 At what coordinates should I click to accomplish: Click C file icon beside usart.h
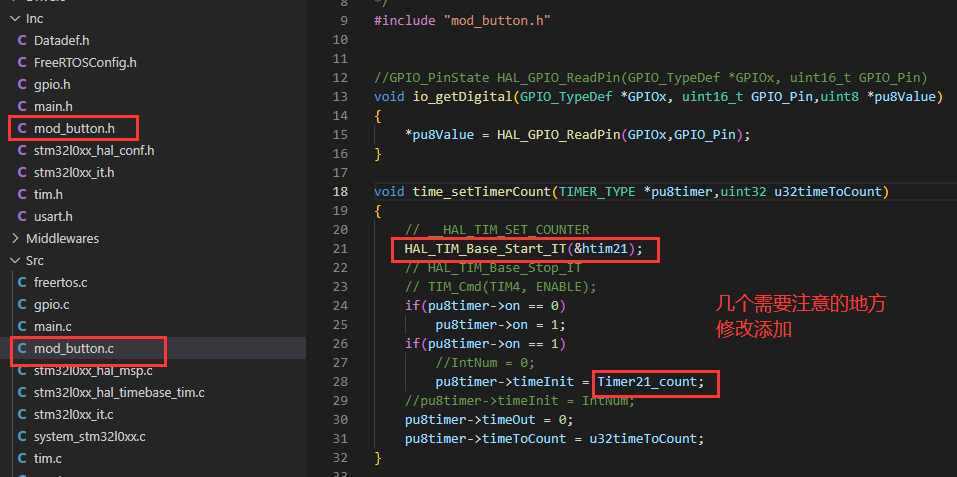[23, 217]
